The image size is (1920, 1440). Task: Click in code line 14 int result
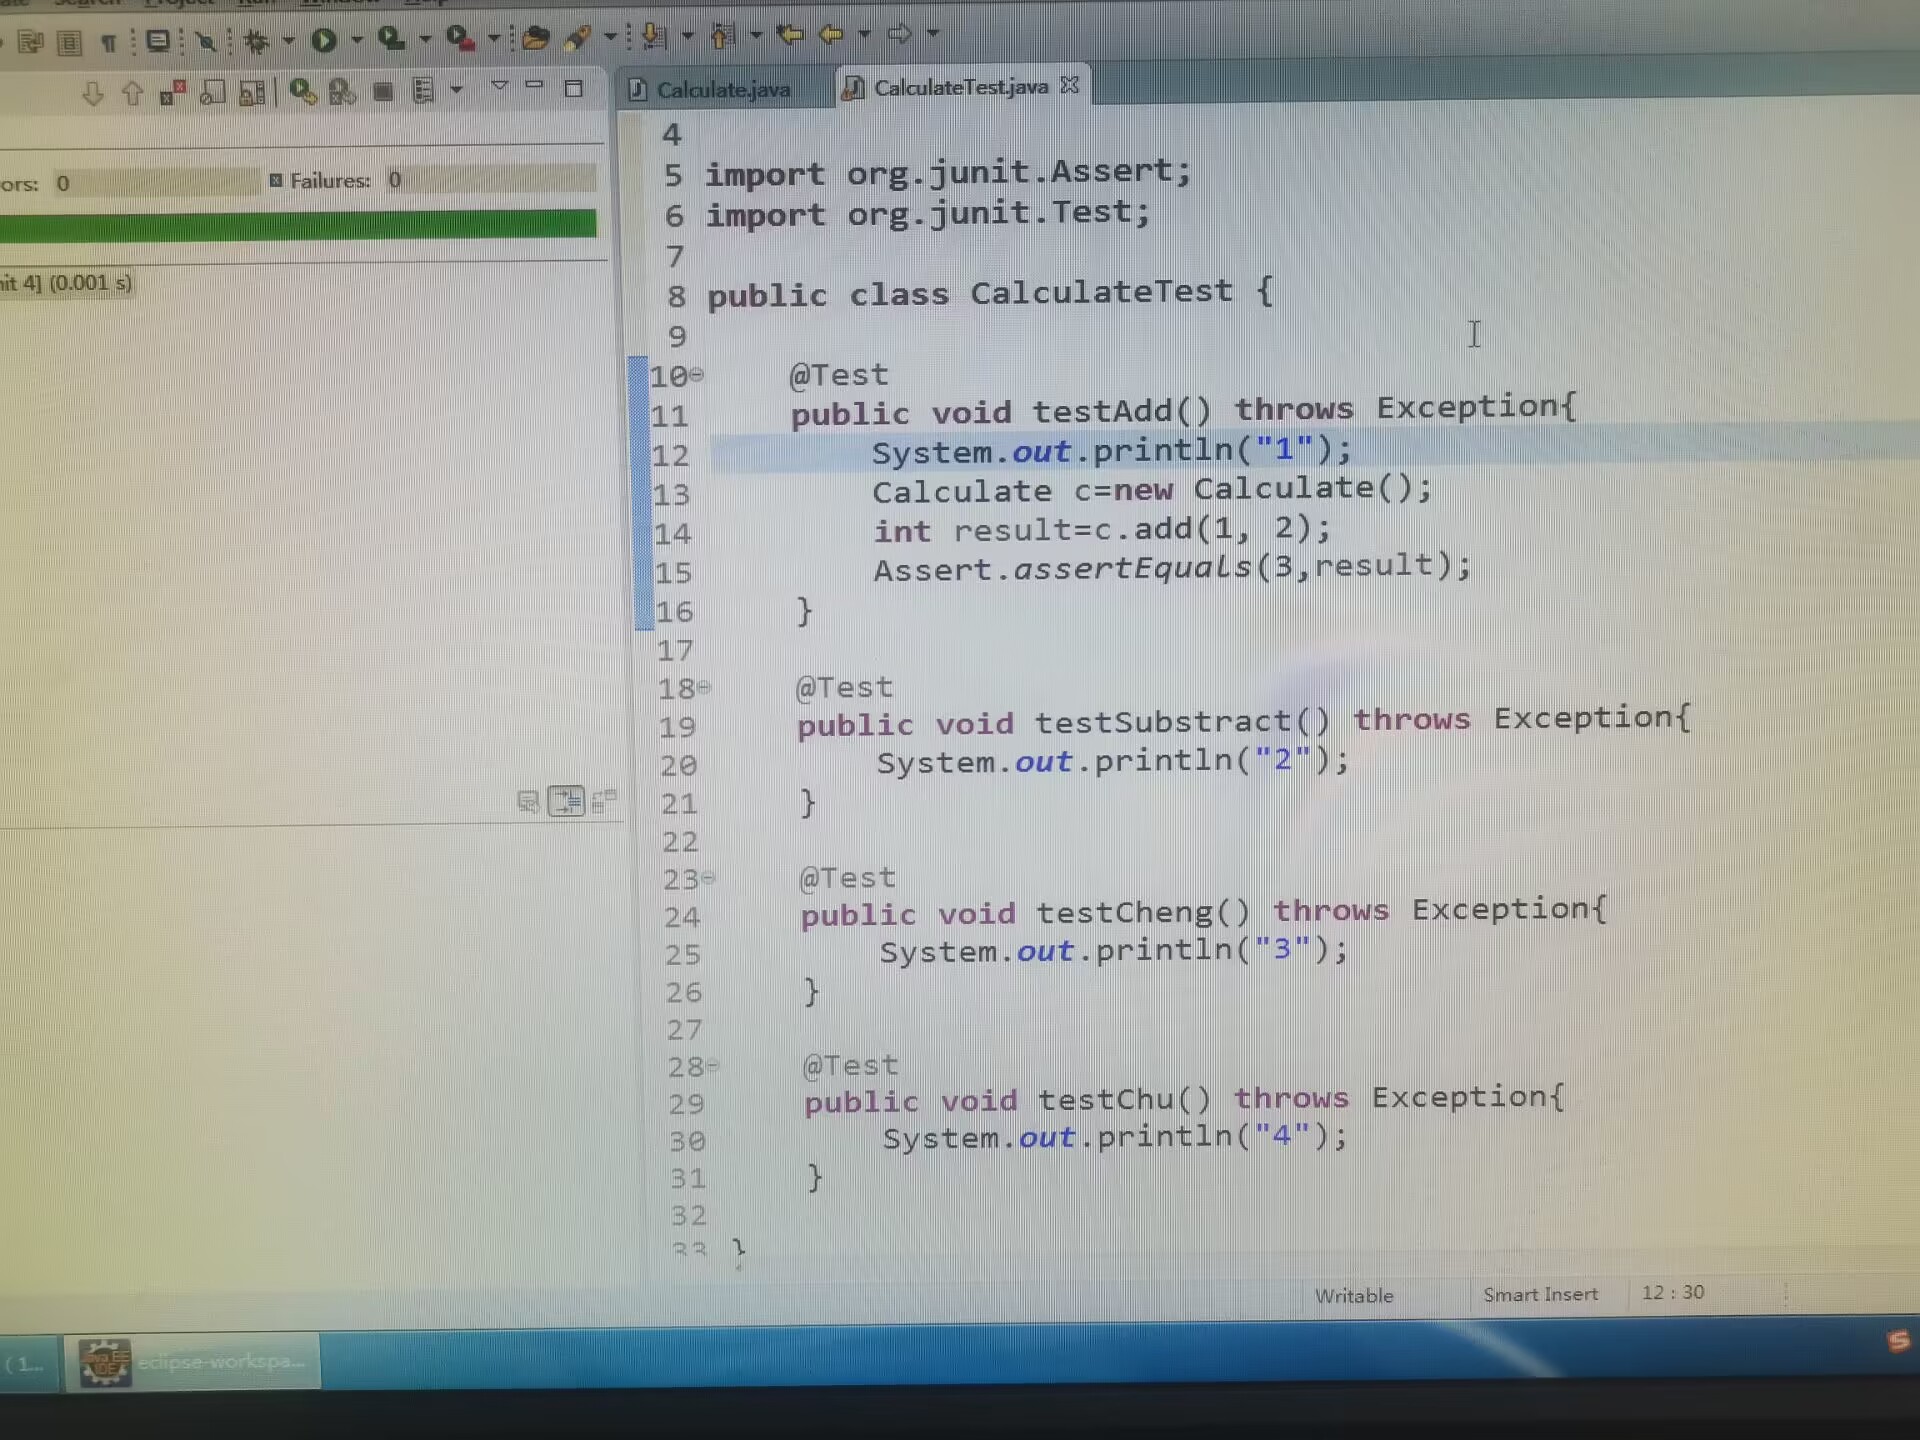(x=1100, y=529)
